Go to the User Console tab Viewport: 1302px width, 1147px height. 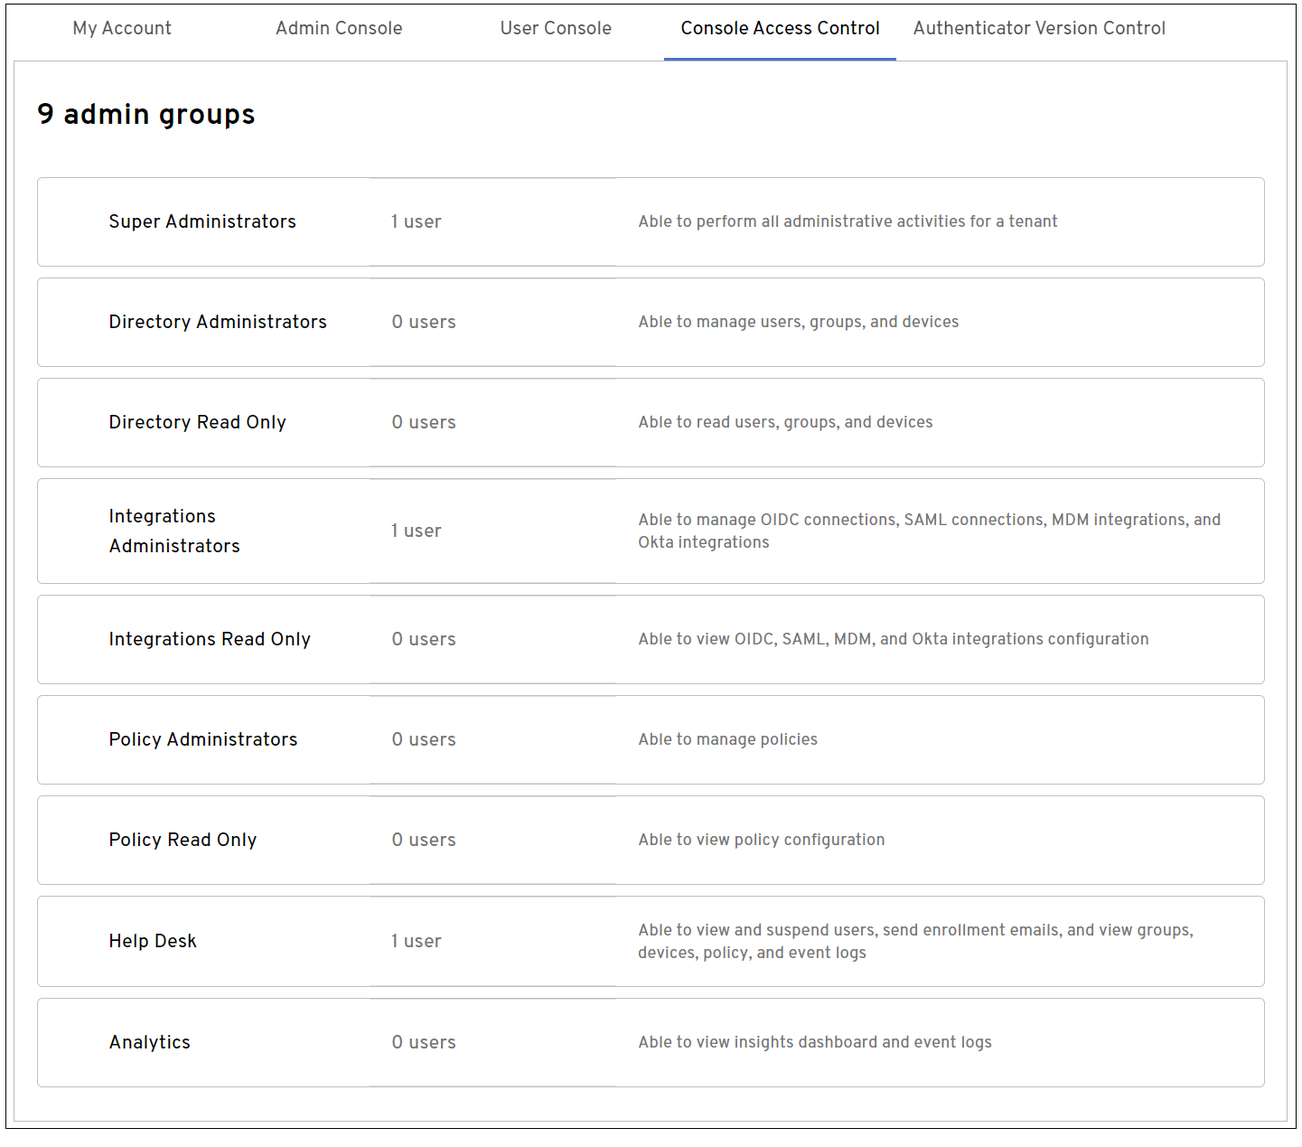555,28
